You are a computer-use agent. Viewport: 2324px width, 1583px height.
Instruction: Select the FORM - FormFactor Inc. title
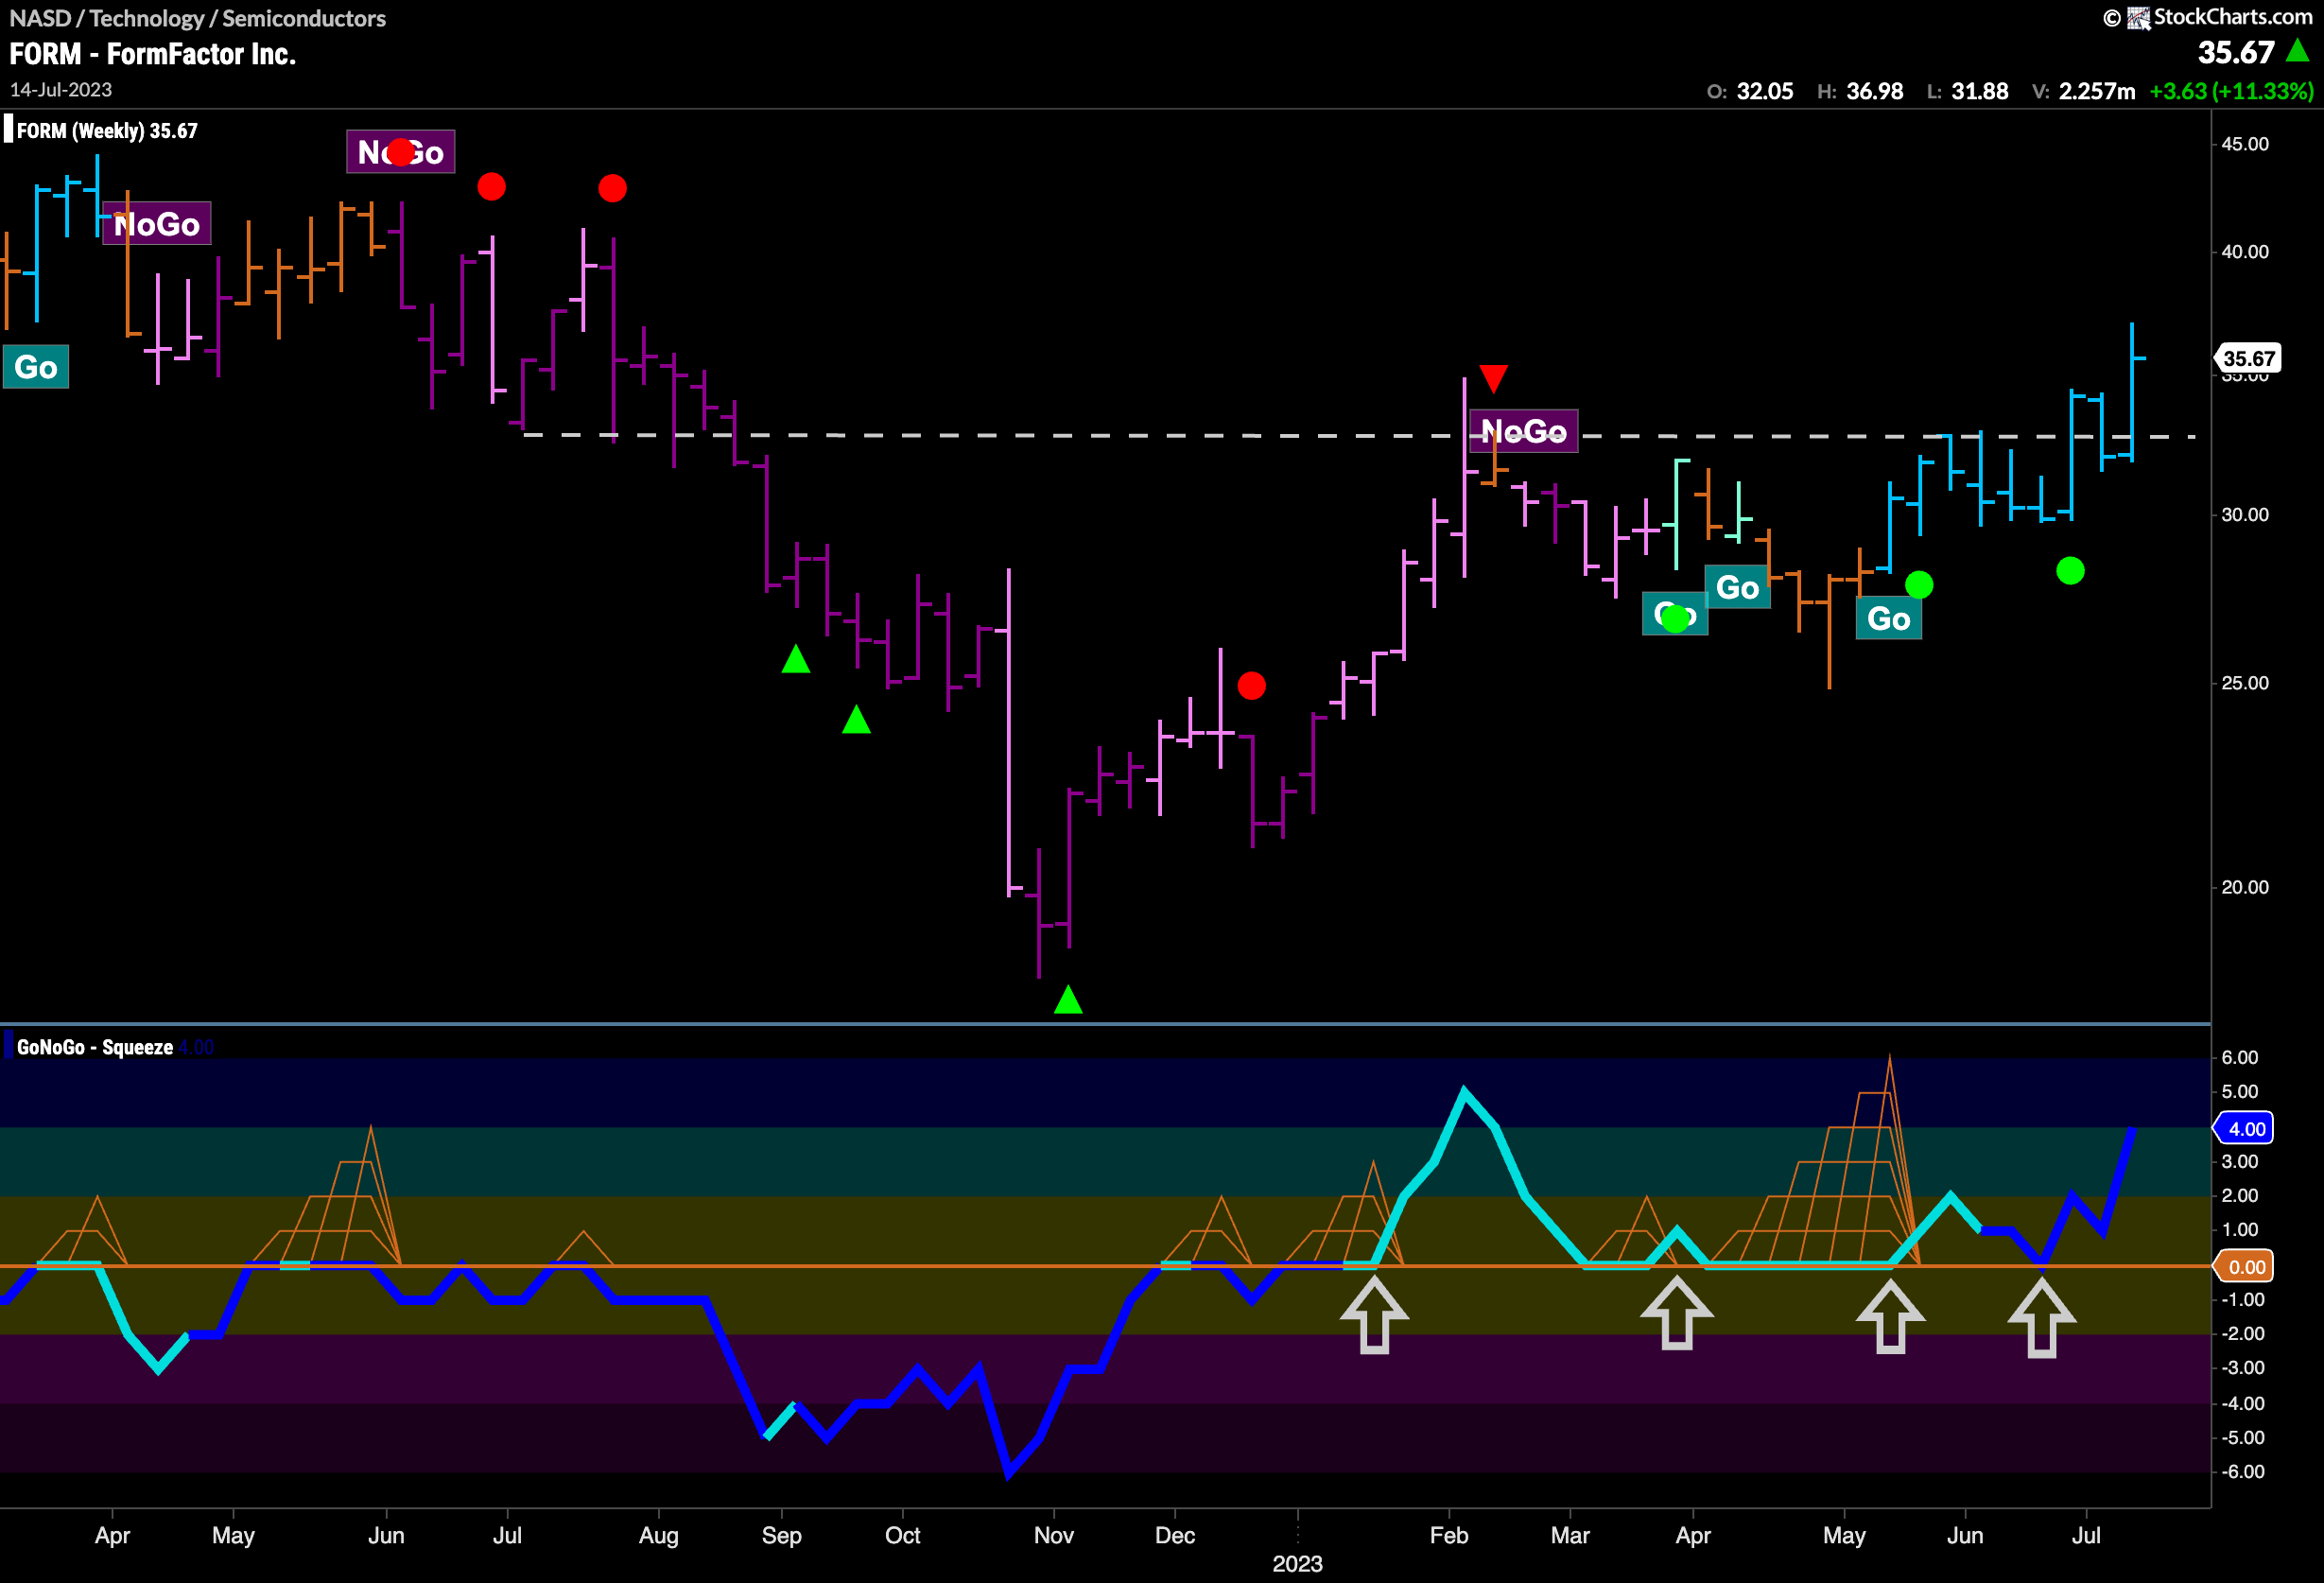click(152, 54)
